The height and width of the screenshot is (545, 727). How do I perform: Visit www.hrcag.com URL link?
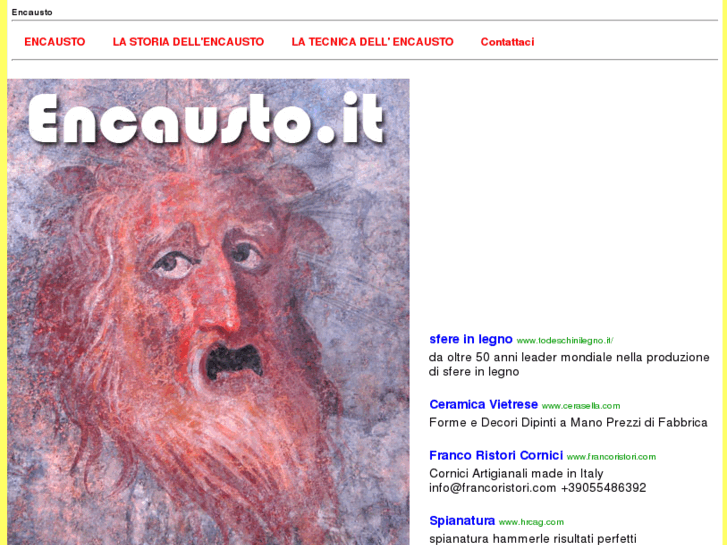tap(531, 522)
